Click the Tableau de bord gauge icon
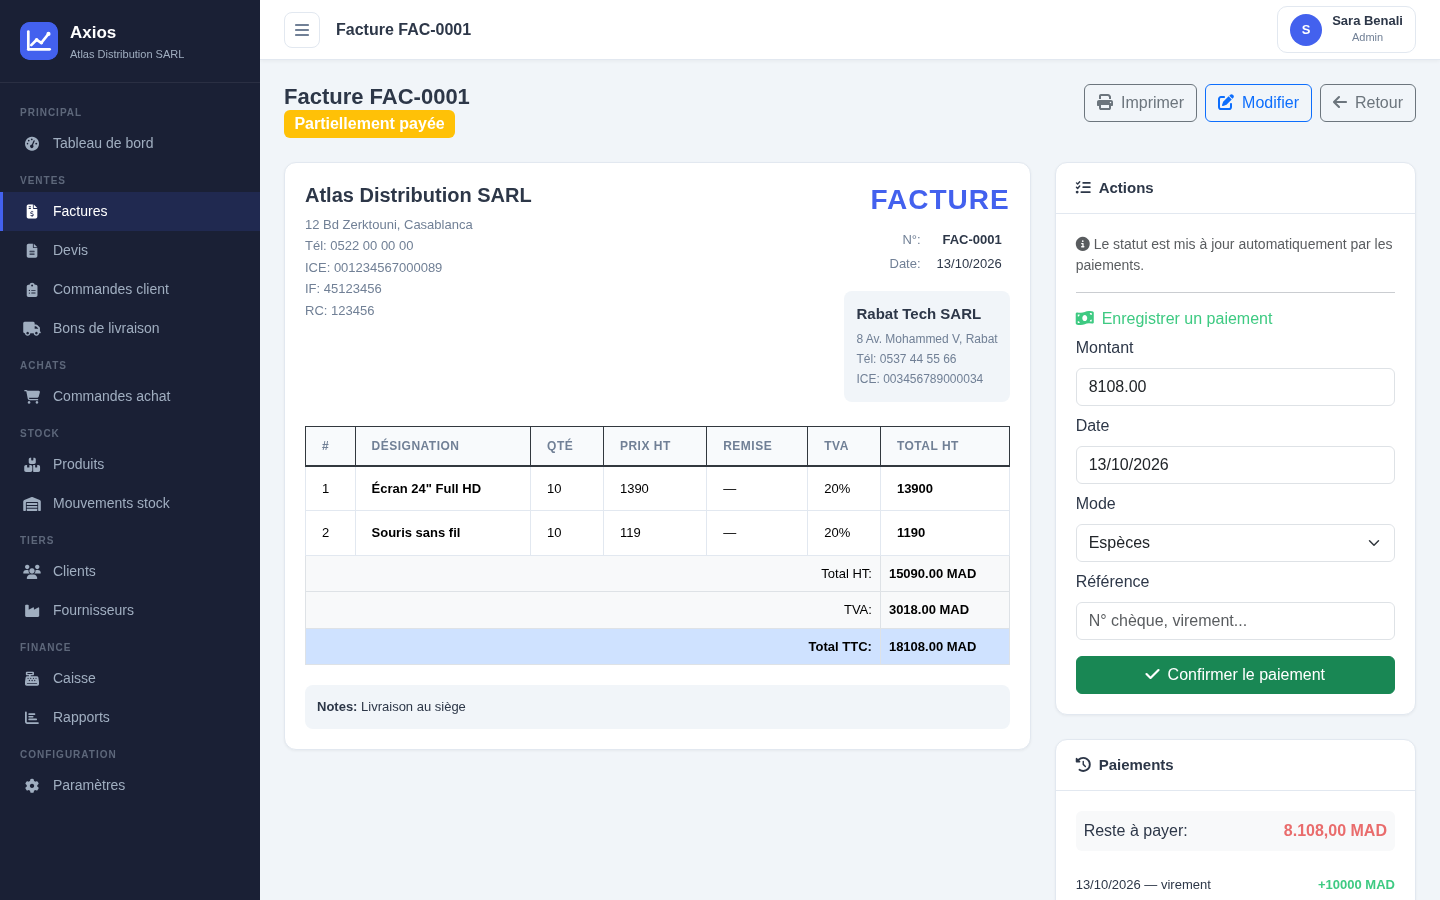The height and width of the screenshot is (900, 1440). 32,143
